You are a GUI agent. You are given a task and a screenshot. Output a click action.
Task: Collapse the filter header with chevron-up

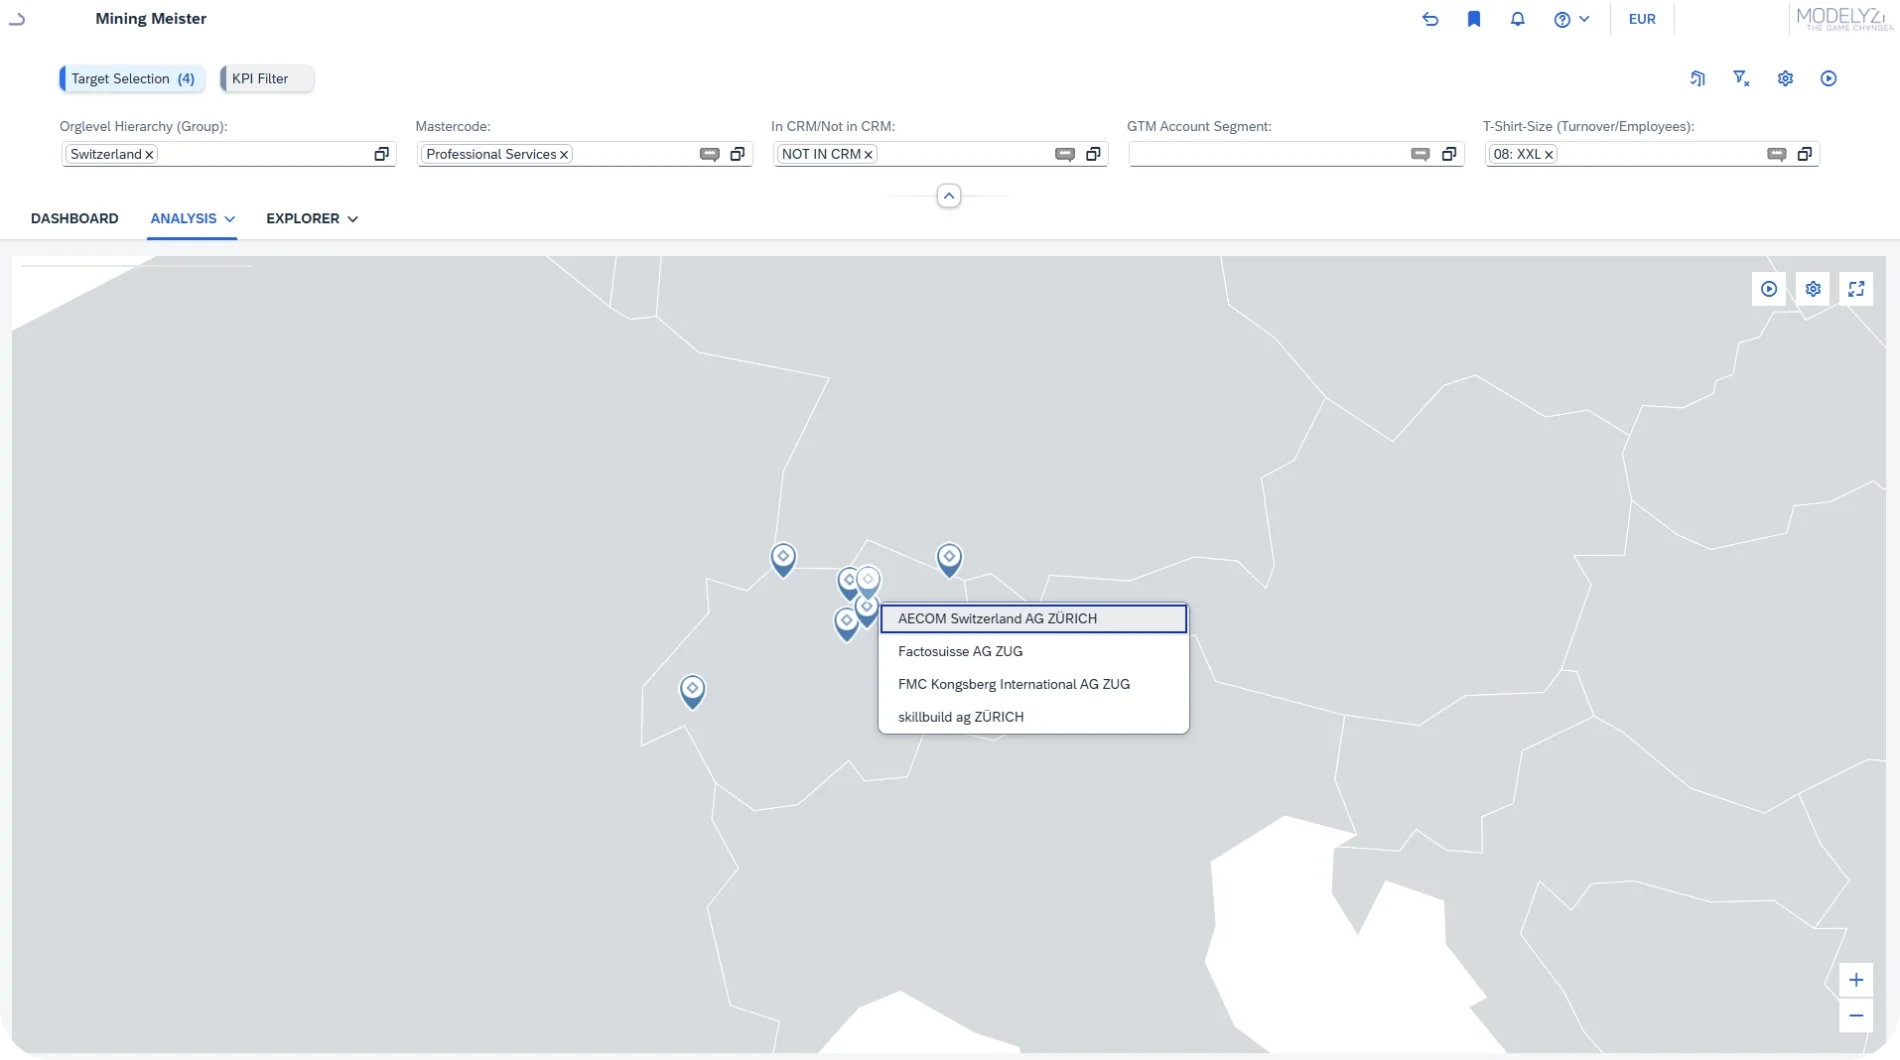(x=949, y=196)
